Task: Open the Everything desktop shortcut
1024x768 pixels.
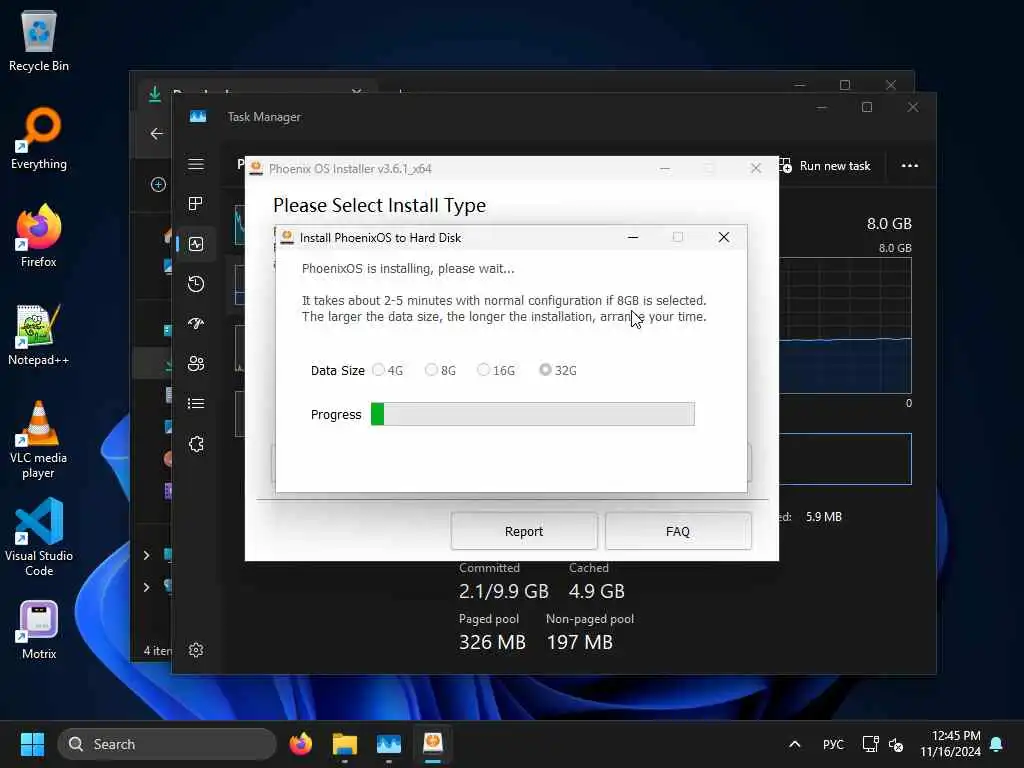Action: click(x=39, y=138)
